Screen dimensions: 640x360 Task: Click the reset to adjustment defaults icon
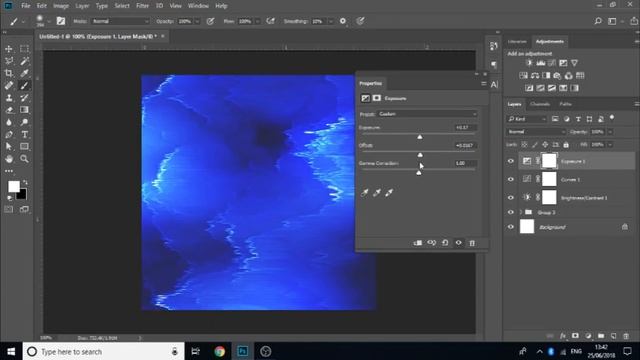pos(445,243)
